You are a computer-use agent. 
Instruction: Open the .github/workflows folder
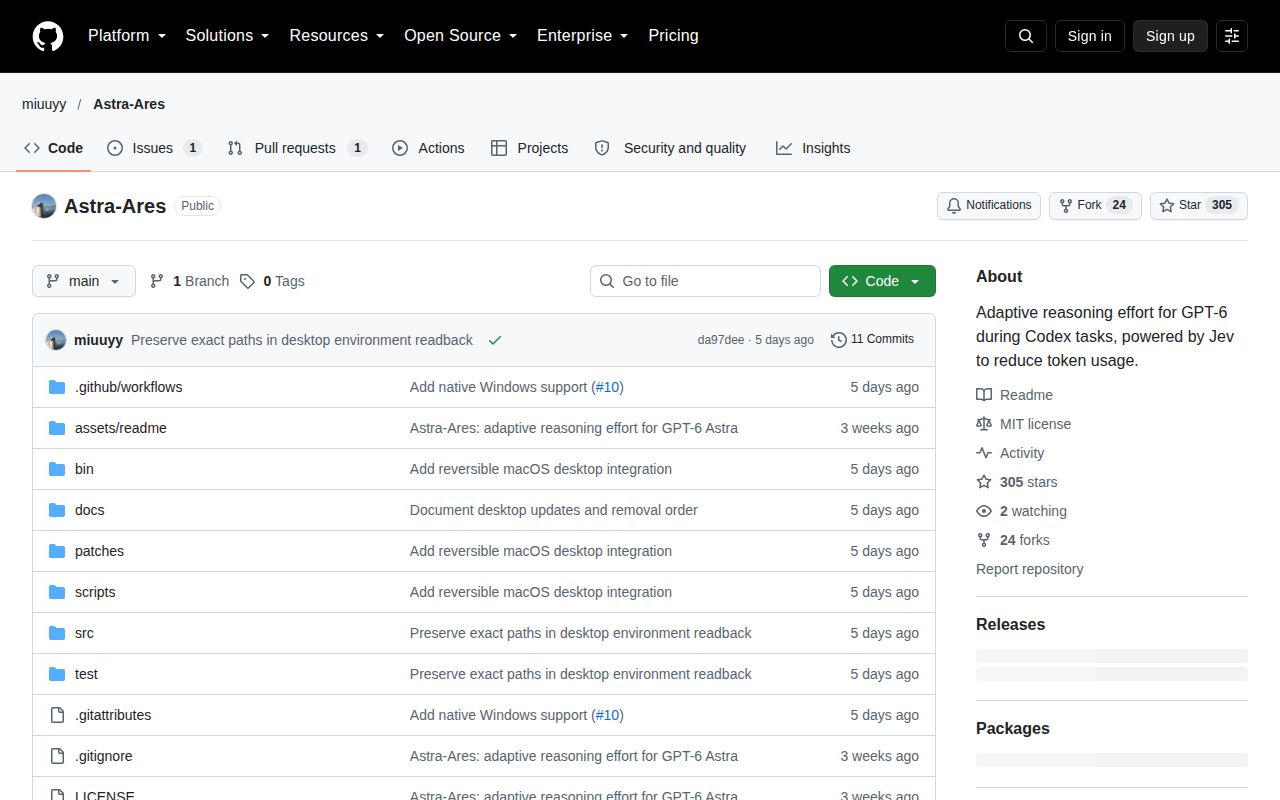pyautogui.click(x=128, y=387)
